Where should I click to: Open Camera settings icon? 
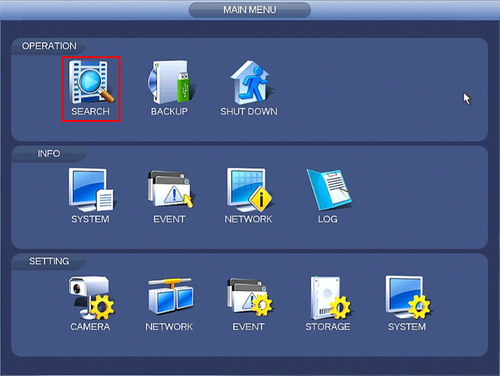tap(91, 297)
